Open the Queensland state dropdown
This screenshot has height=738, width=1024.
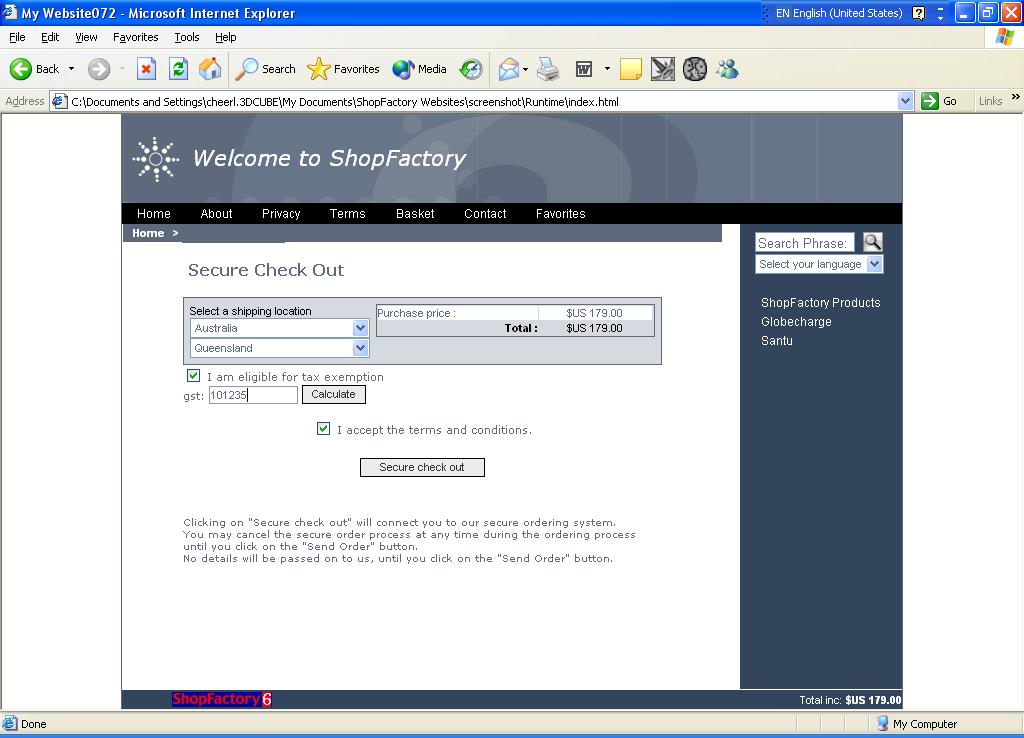tap(361, 348)
